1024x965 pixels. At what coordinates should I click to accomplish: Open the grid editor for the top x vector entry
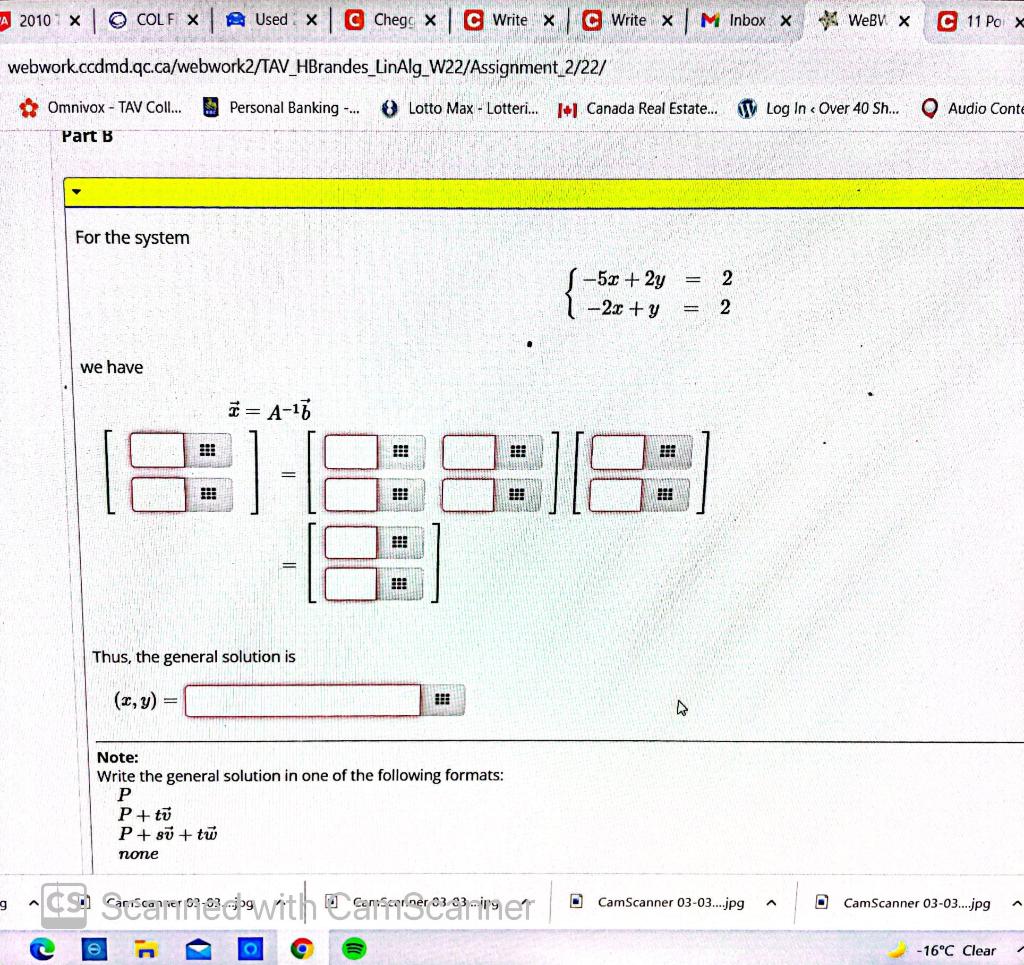[x=208, y=451]
